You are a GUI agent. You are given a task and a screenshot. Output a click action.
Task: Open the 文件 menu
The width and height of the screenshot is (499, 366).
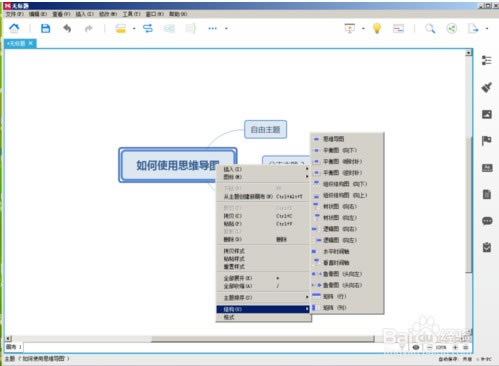coord(15,14)
